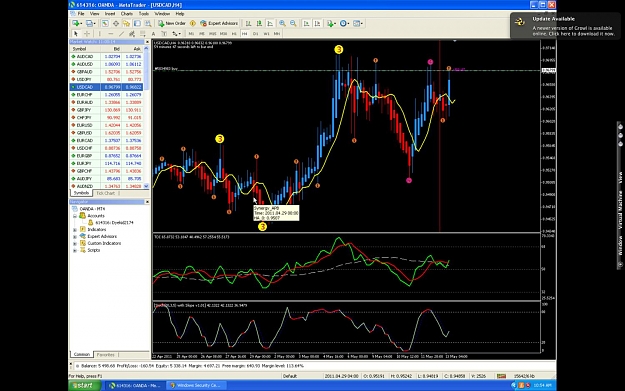Open a new chart from toolbar
Image resolution: width=625 pixels, height=391 pixels.
click(76, 24)
